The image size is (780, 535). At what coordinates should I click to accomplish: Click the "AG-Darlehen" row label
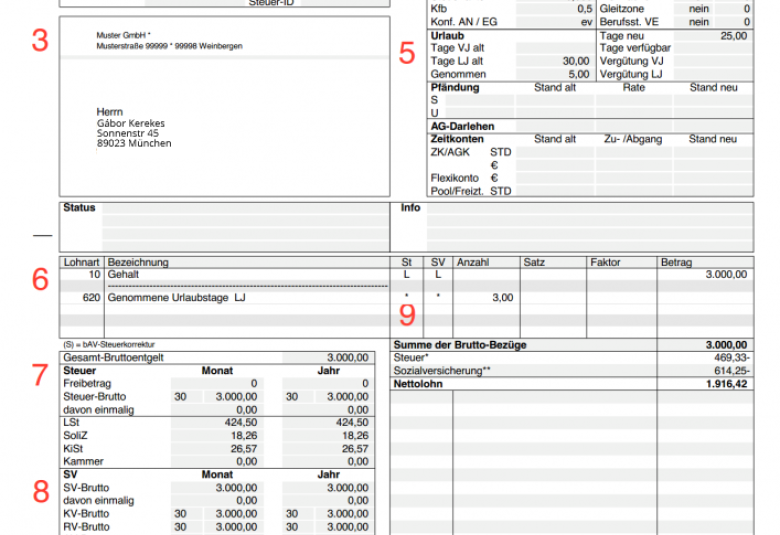462,126
